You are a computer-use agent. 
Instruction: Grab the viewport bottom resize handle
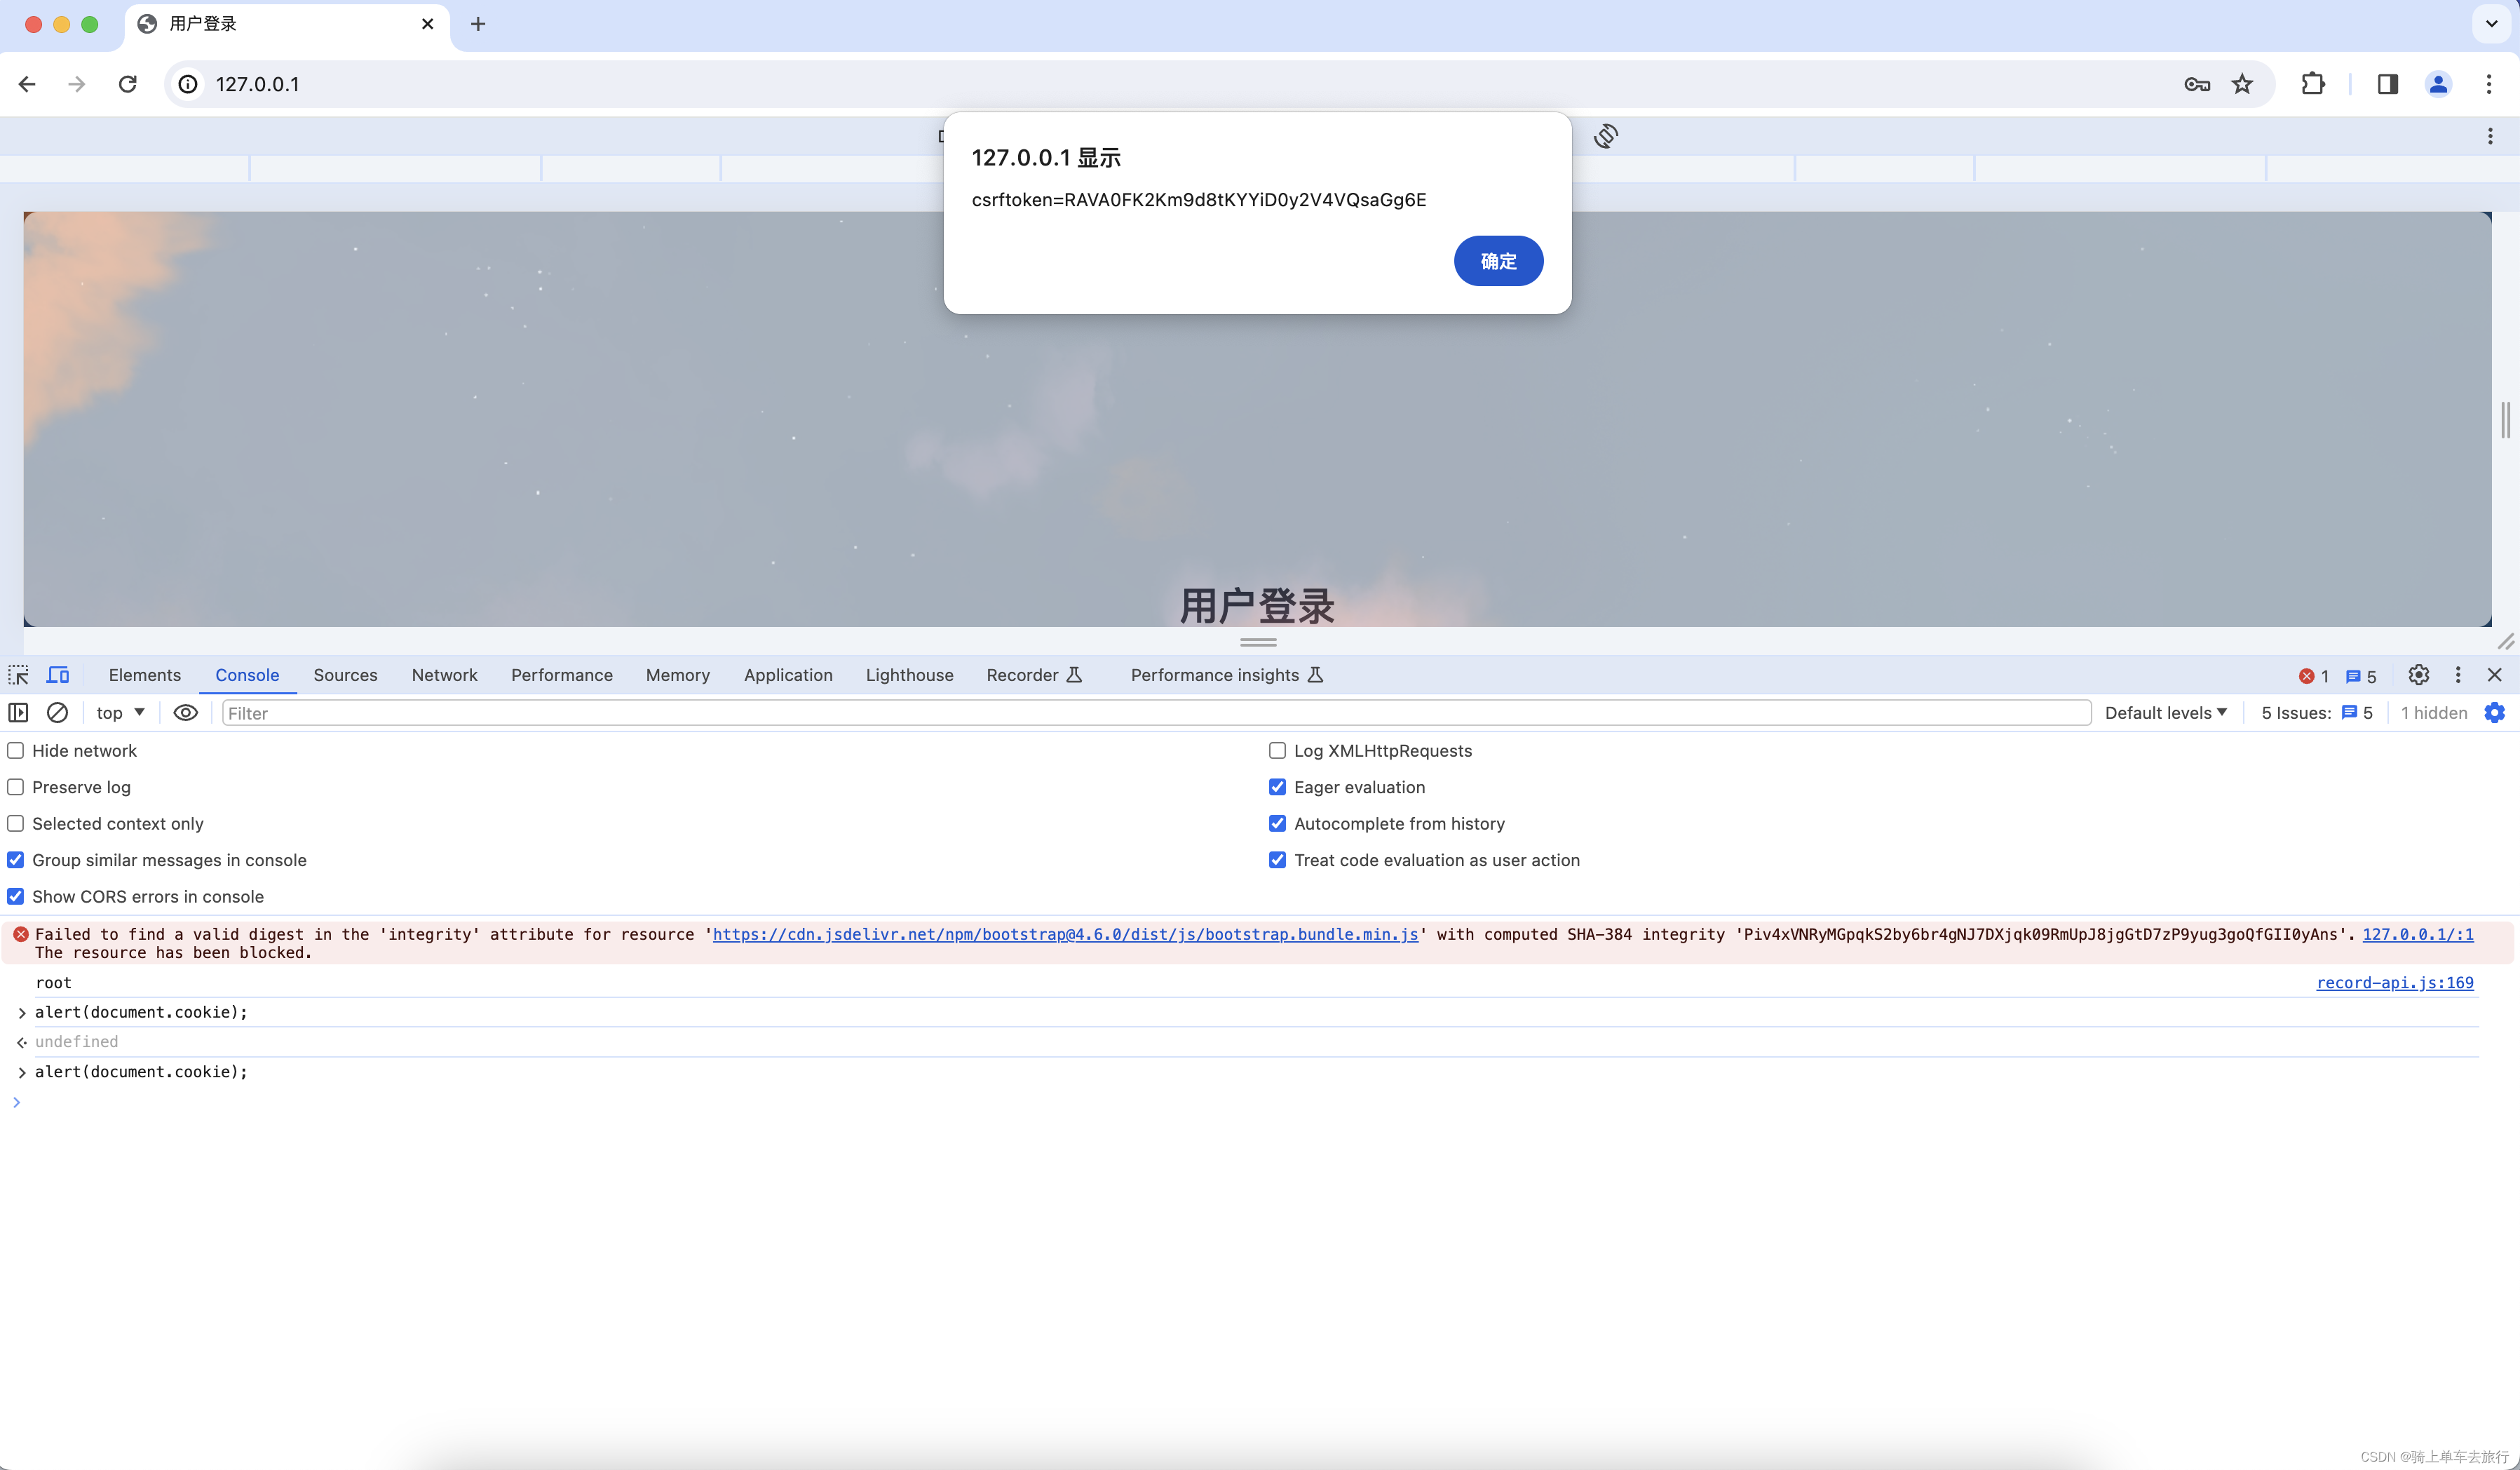[x=1258, y=642]
